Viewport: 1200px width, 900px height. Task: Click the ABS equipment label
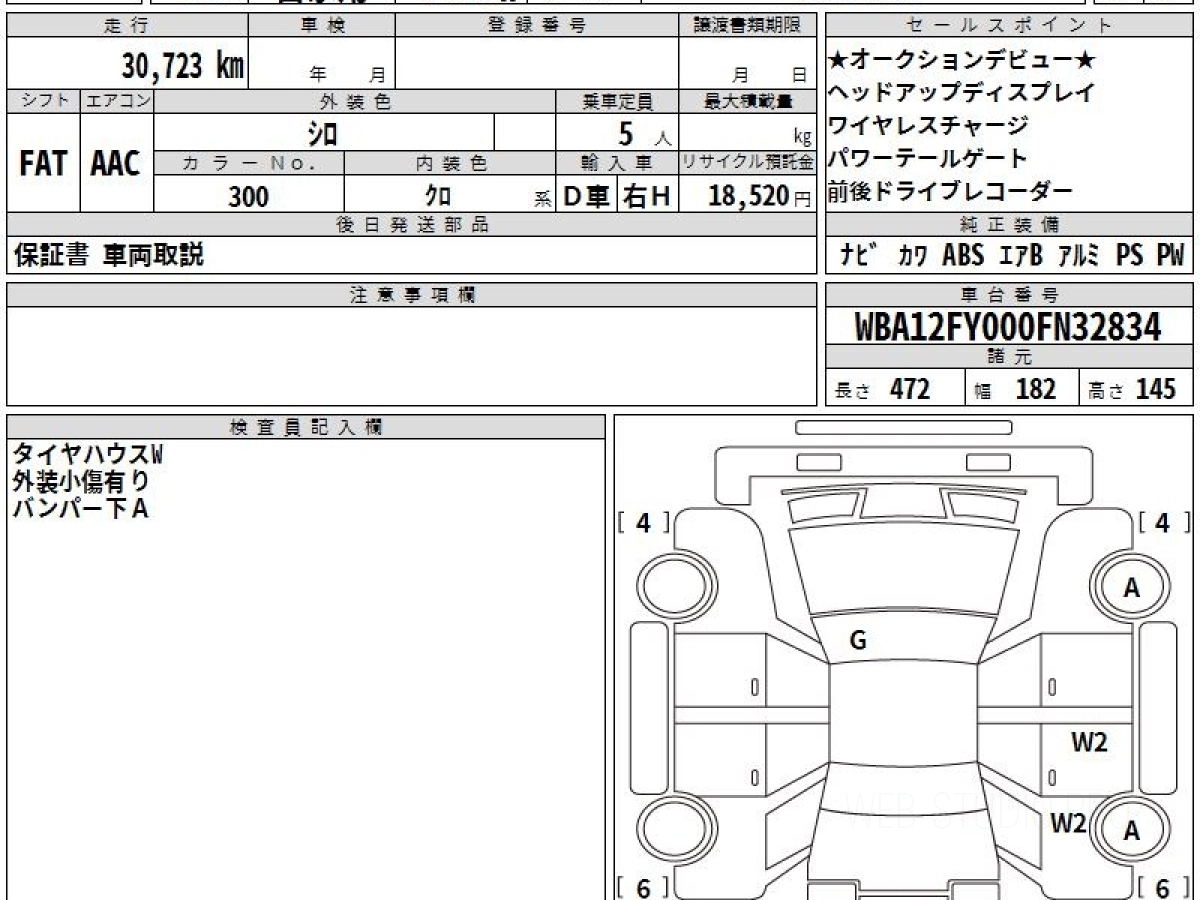pos(962,255)
